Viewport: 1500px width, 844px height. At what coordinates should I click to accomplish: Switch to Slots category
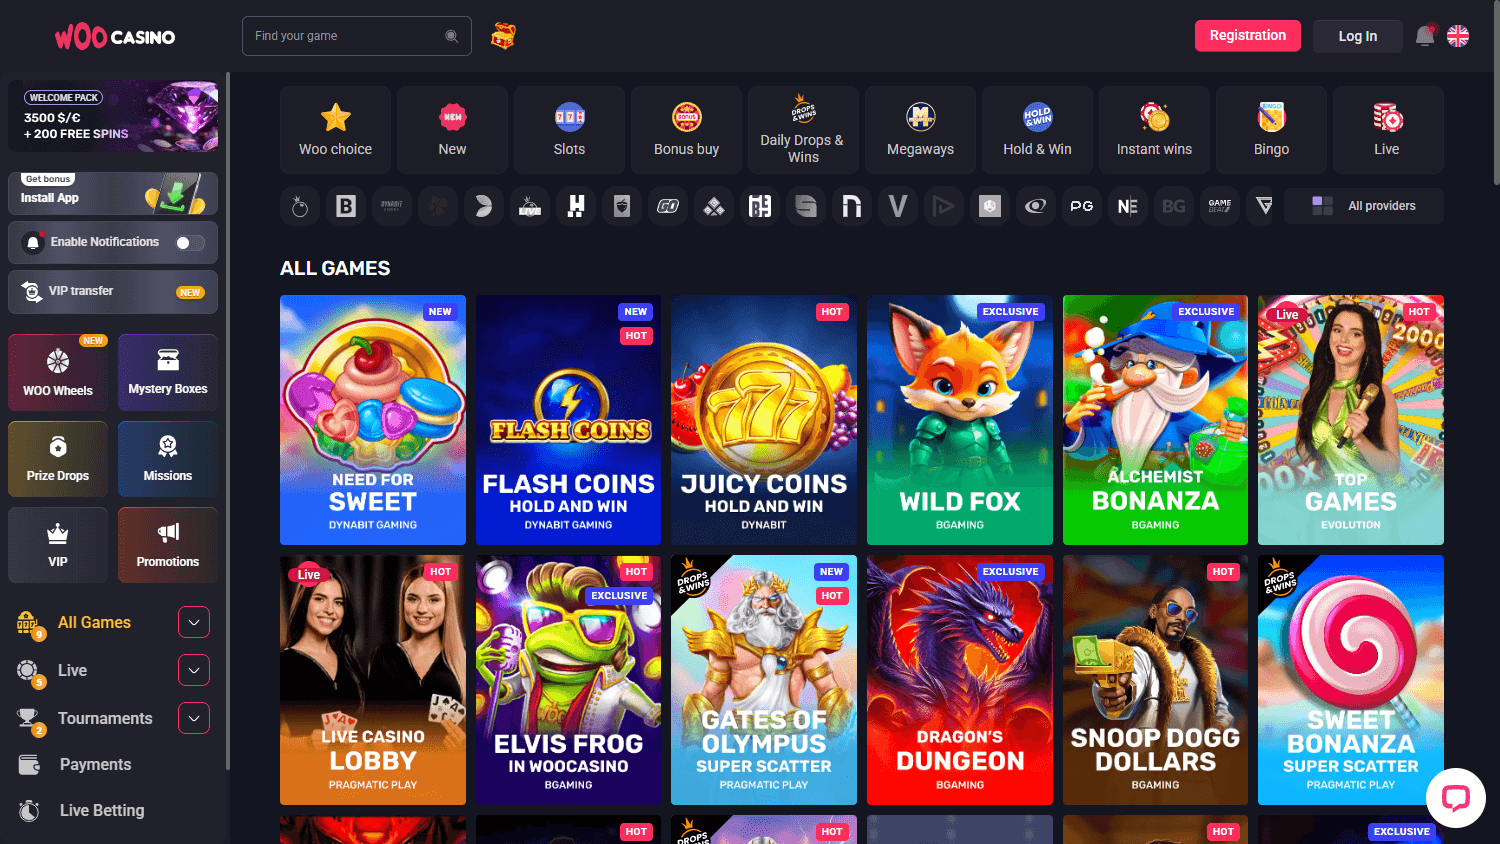point(569,130)
